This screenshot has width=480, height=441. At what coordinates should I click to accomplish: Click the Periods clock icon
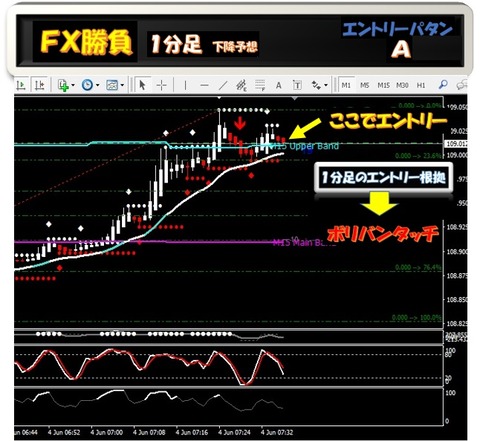(x=87, y=85)
